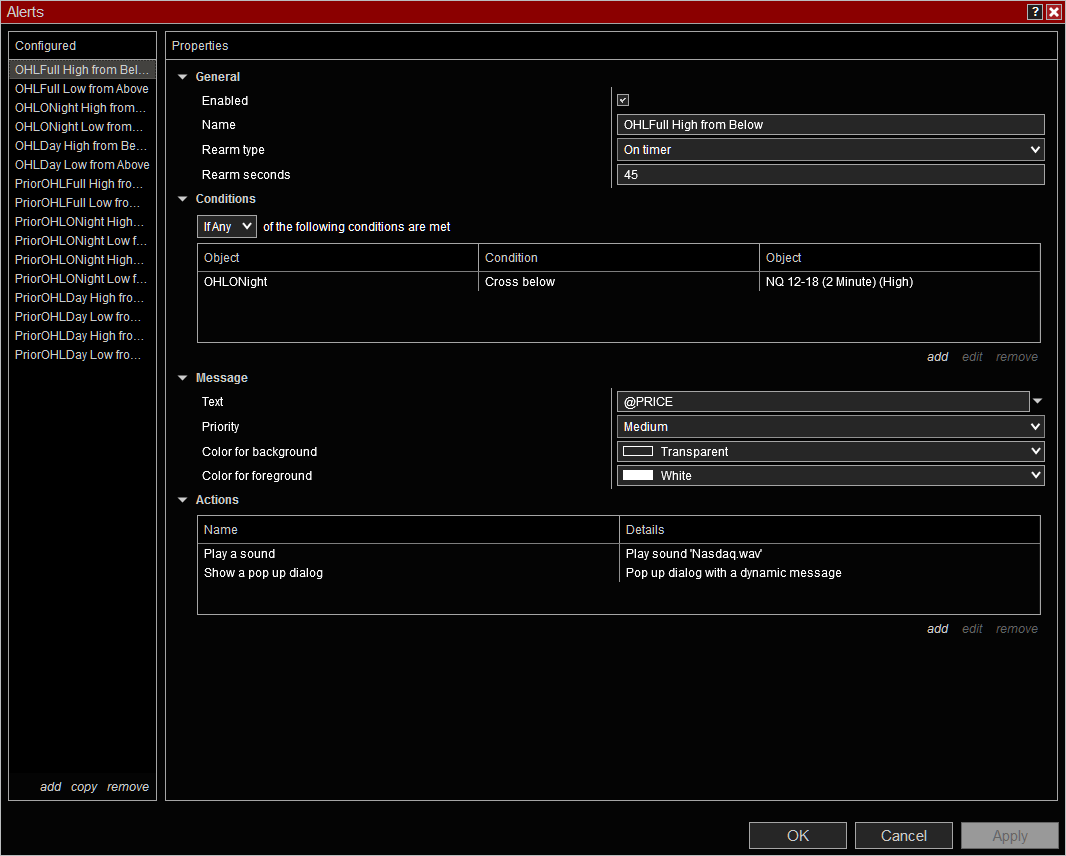Open the Color for foreground dropdown
This screenshot has height=856, width=1066.
(x=830, y=476)
